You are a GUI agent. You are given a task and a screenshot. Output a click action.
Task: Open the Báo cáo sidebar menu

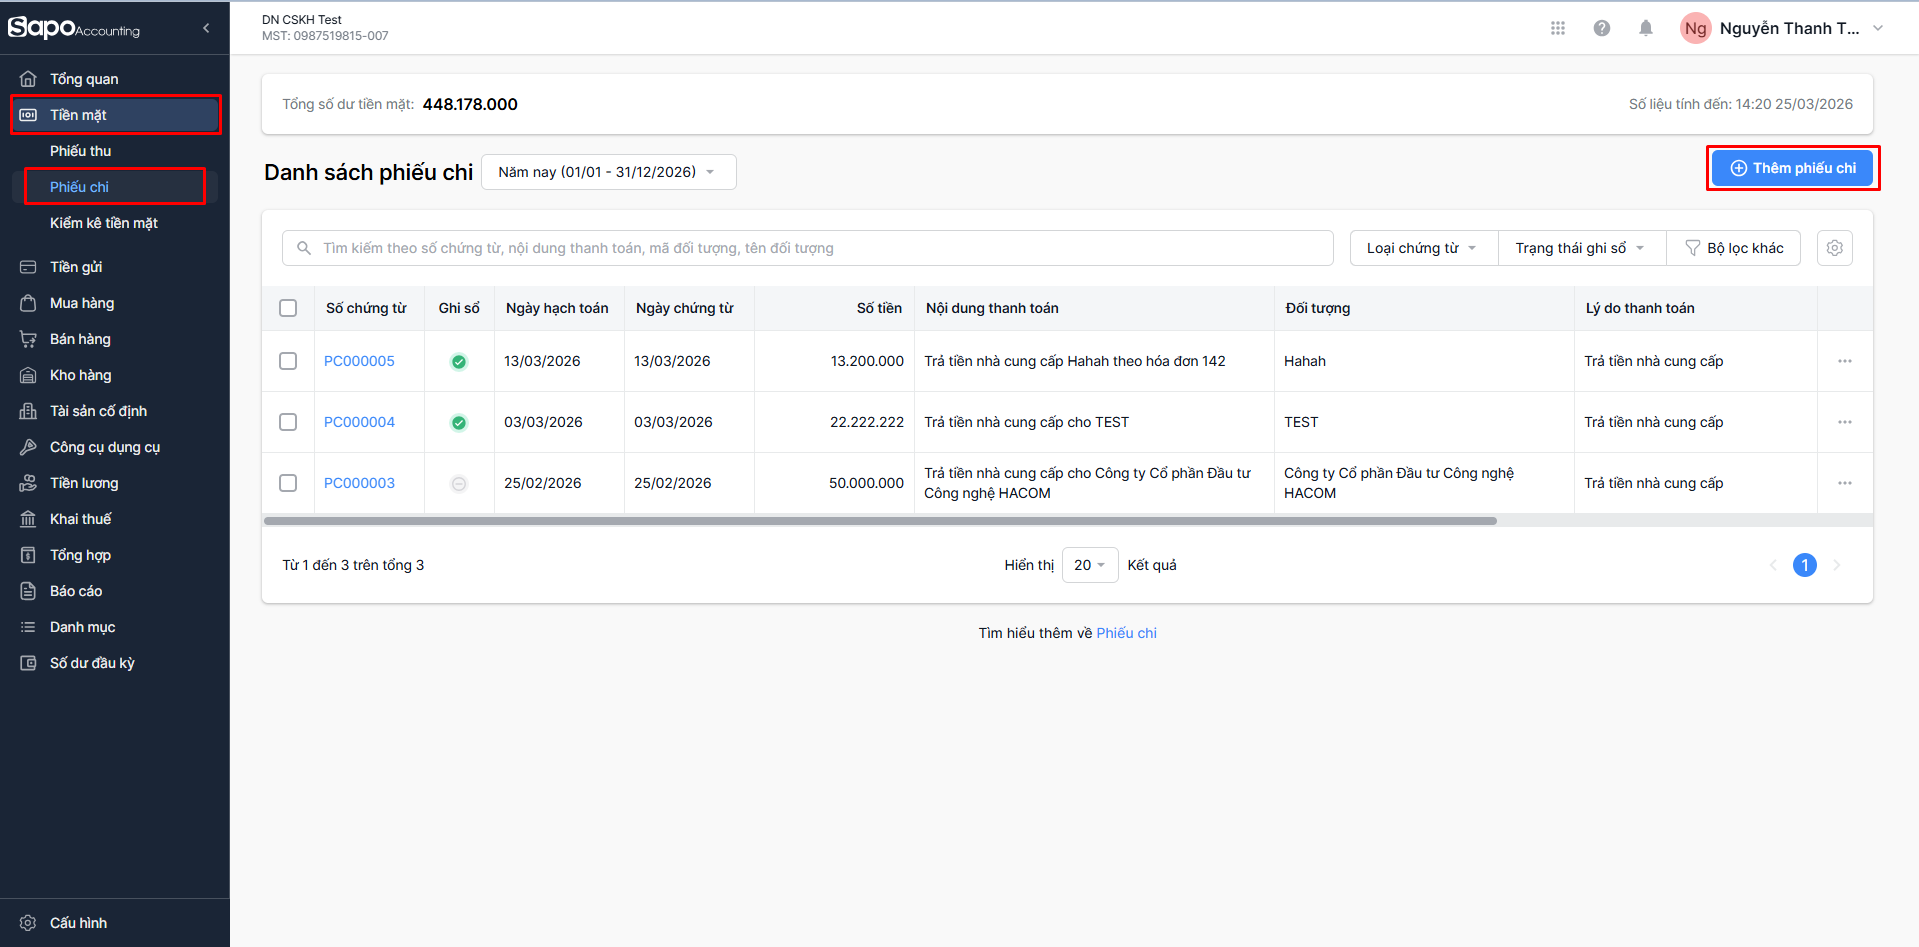coord(76,591)
